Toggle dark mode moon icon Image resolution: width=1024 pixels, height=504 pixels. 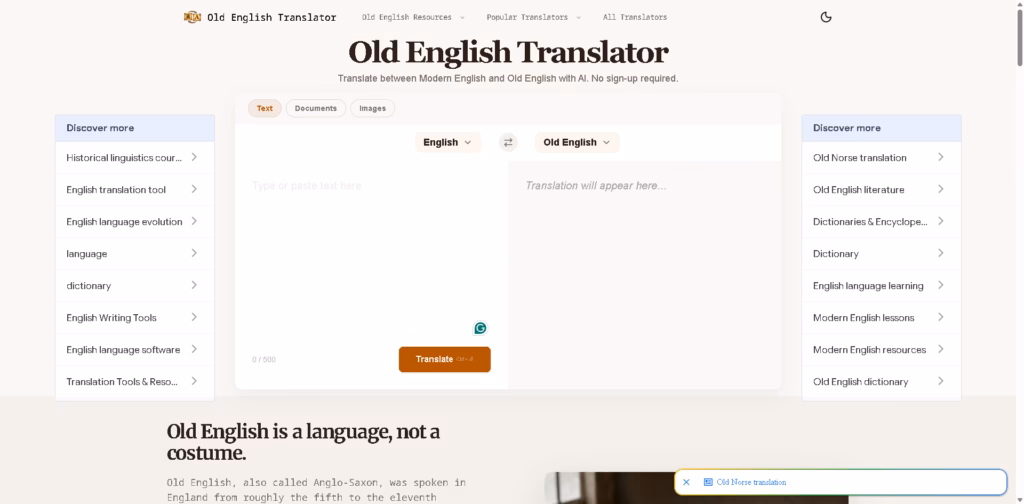(x=825, y=17)
